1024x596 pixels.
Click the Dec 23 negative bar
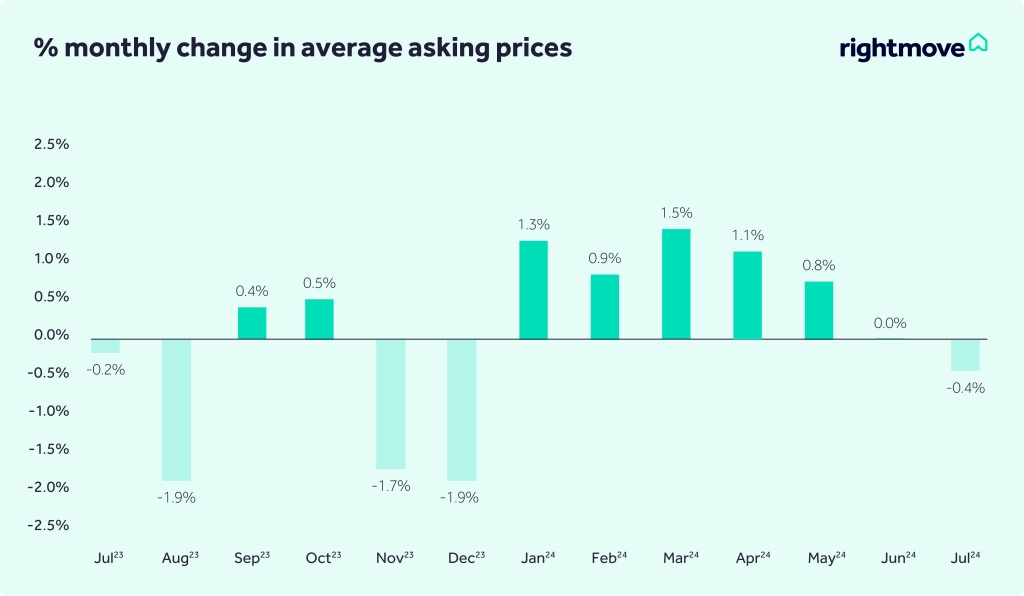[462, 410]
